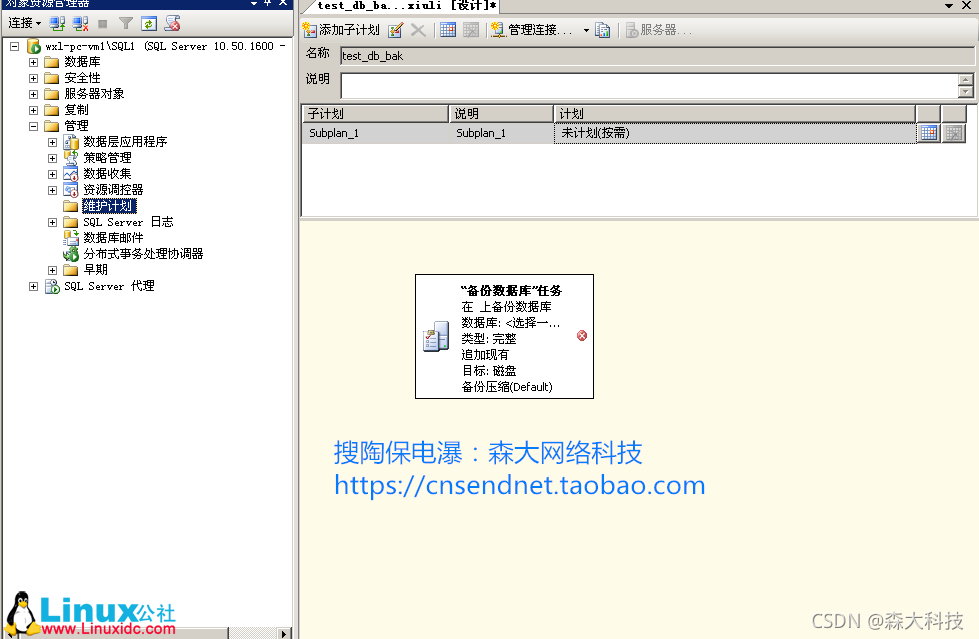979x639 pixels.
Task: Click the description box scroll down arrow
Action: 965,92
